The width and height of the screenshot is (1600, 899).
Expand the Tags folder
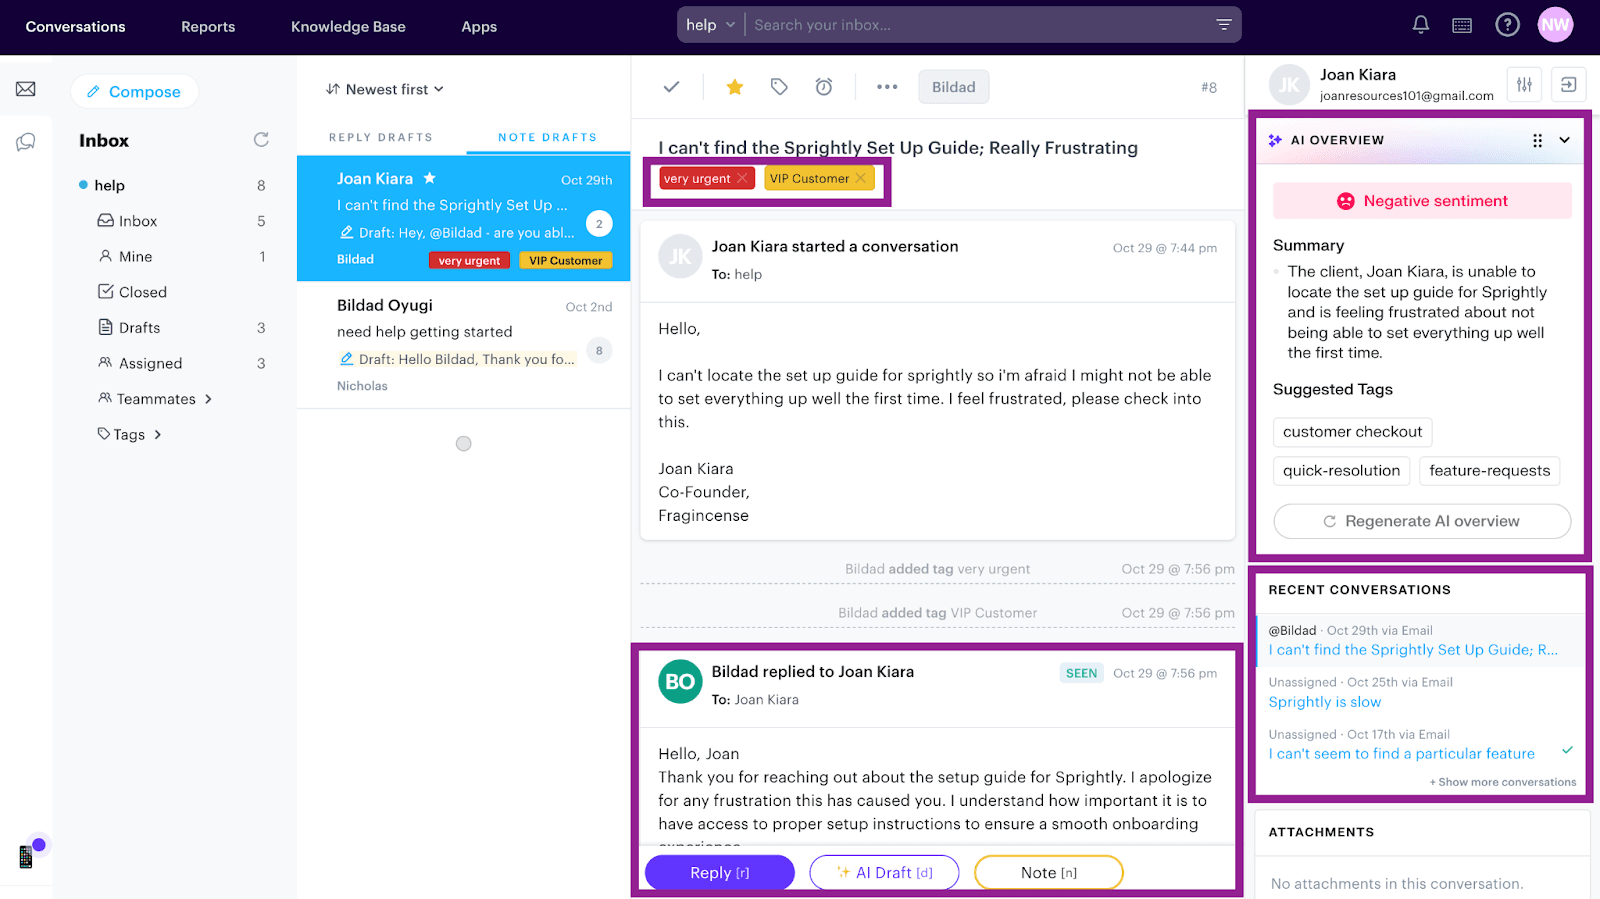129,434
